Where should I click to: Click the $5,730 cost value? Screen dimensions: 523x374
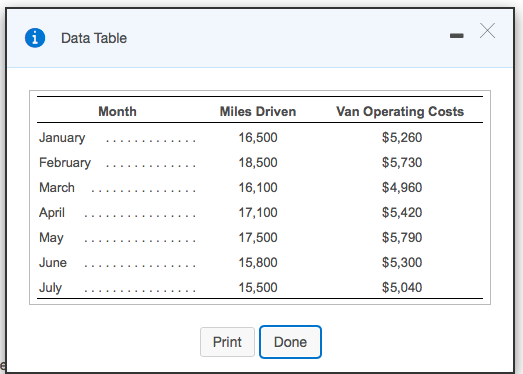point(402,162)
